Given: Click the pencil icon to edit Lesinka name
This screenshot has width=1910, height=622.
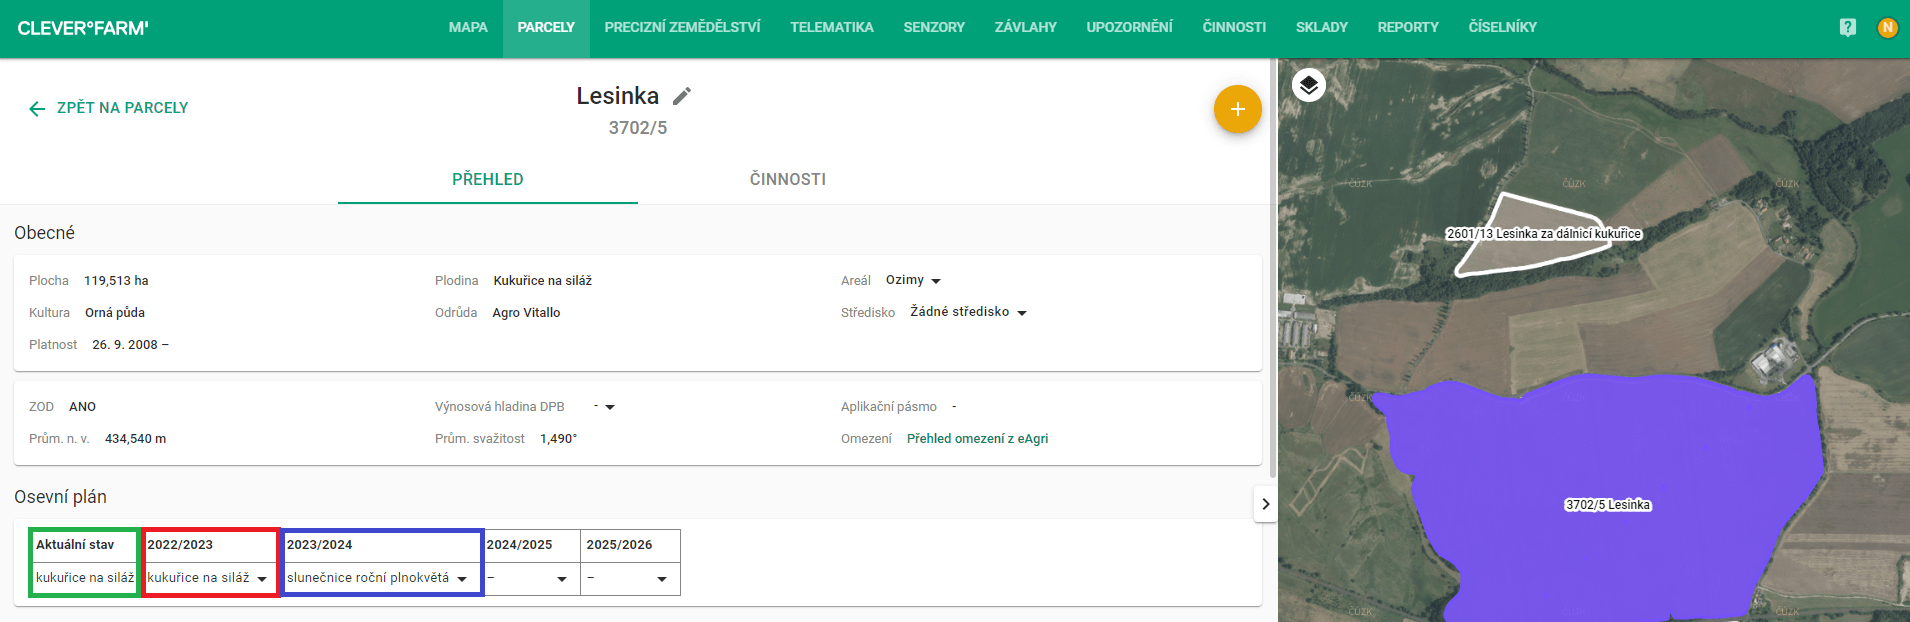Looking at the screenshot, I should point(682,96).
